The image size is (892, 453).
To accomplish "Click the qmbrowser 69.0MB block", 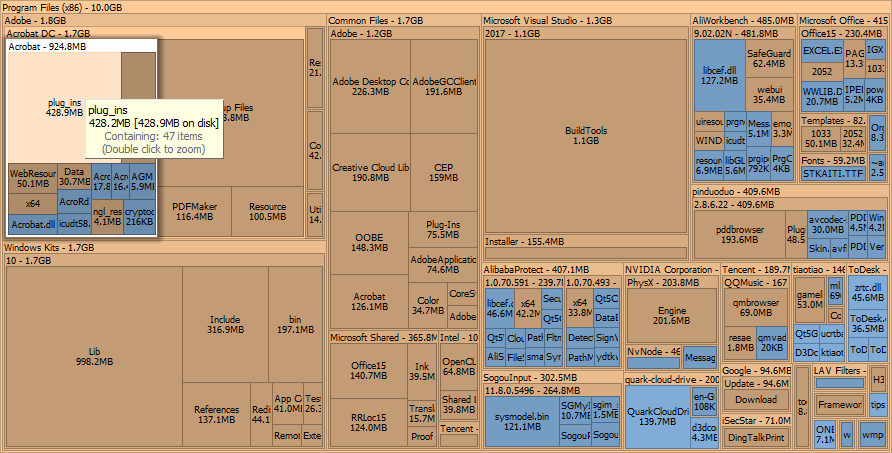I will click(x=755, y=307).
